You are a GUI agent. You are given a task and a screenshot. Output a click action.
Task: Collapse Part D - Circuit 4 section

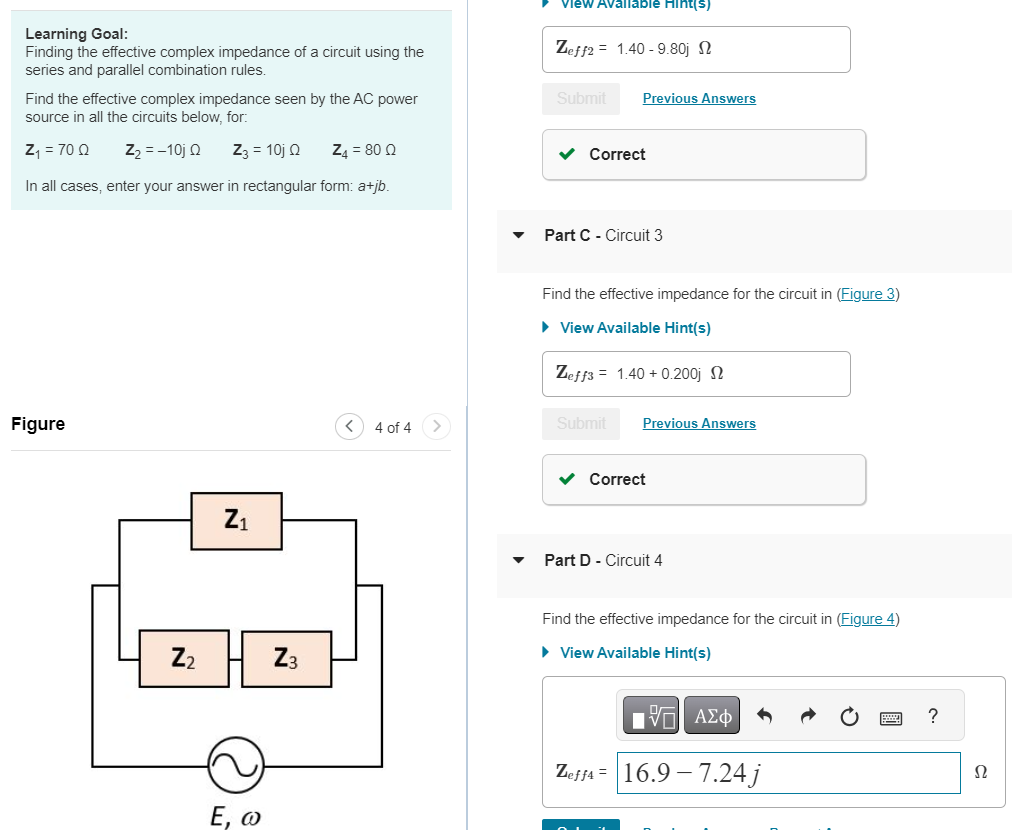pos(518,560)
